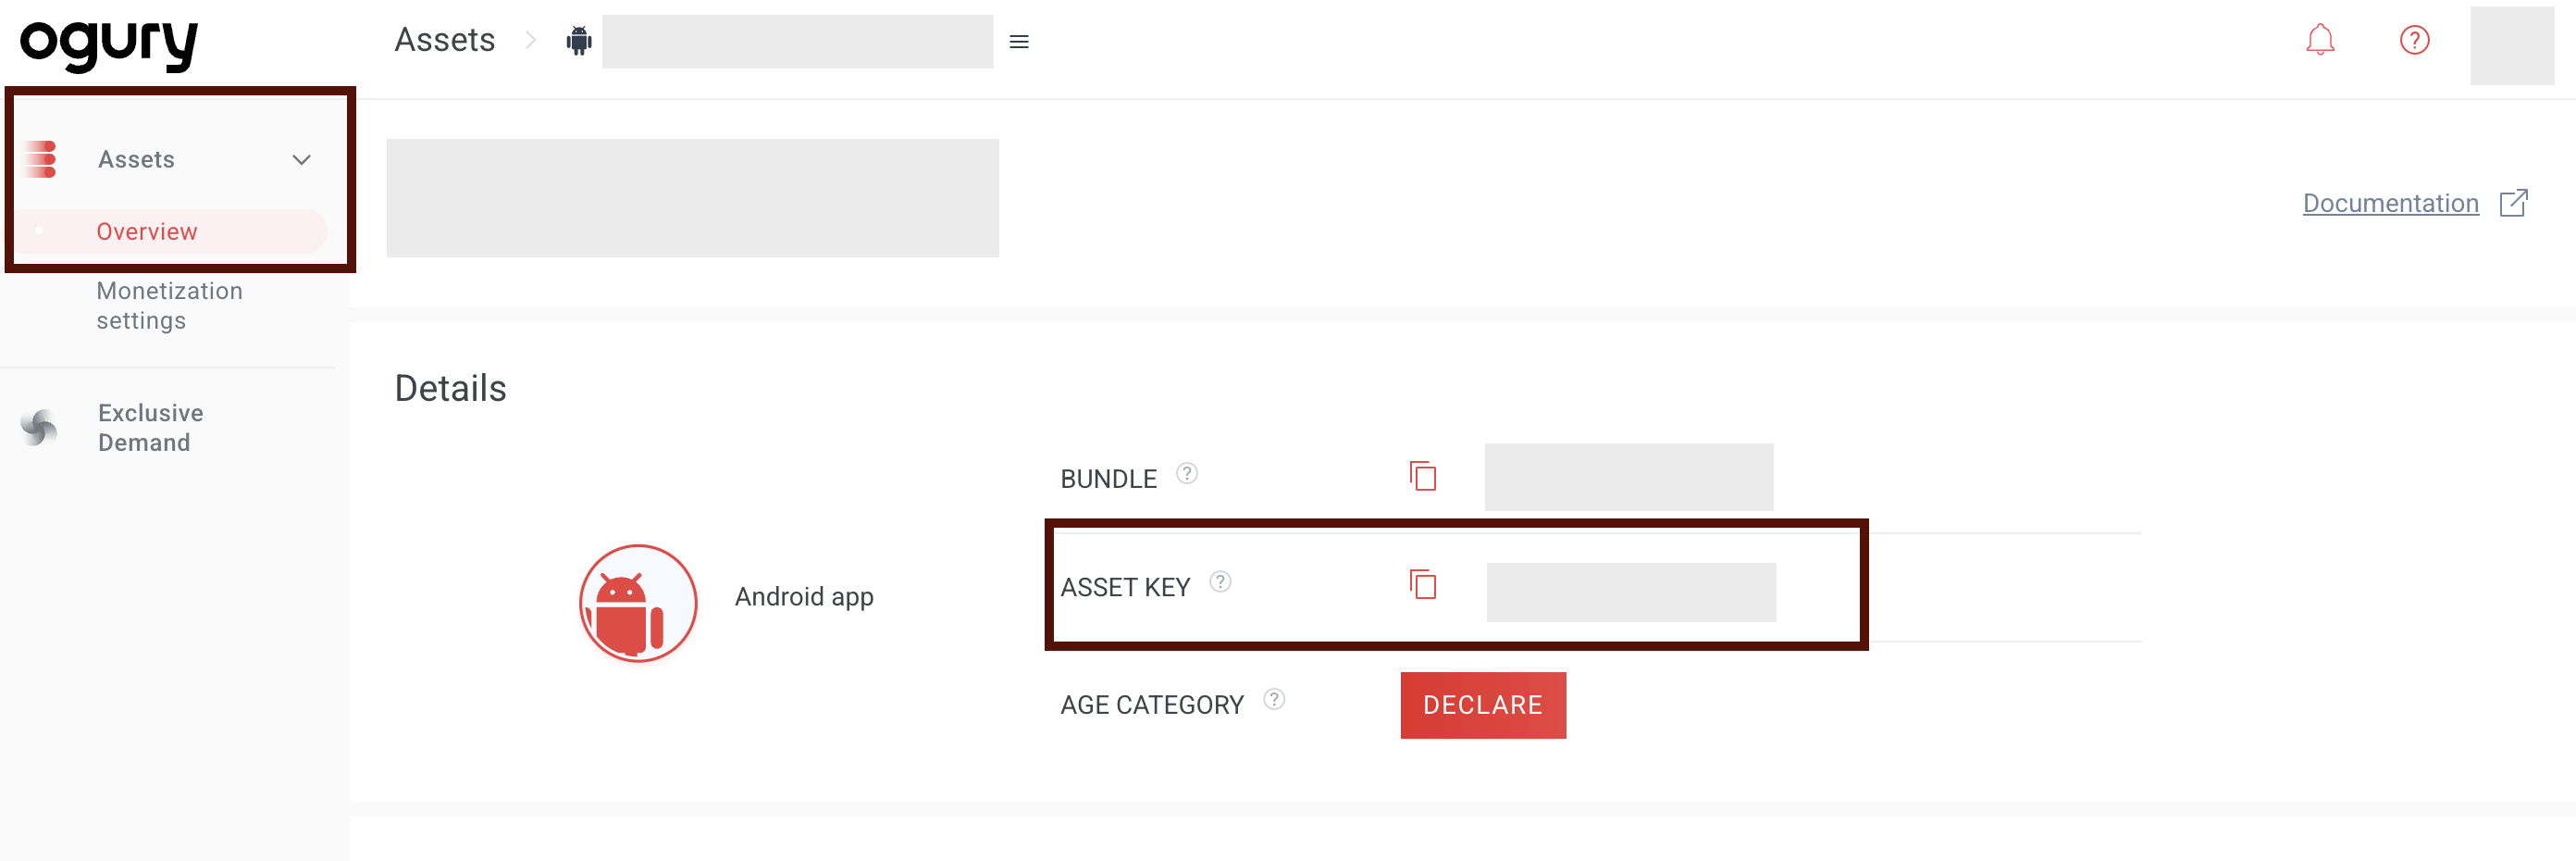Open the hamburger menu next to the breadcrumb

(x=1019, y=41)
